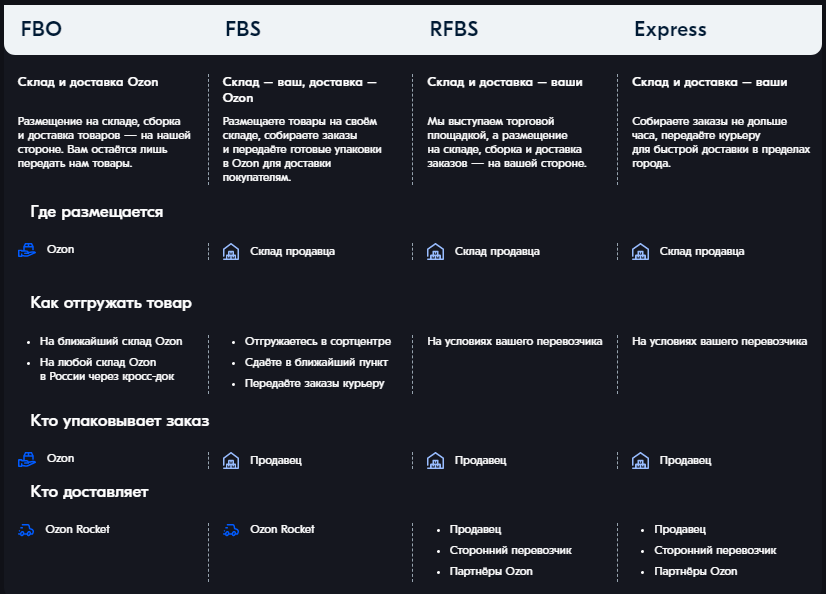
Task: Click the Сторонний перевозчик item under RFBS
Action: coord(510,550)
